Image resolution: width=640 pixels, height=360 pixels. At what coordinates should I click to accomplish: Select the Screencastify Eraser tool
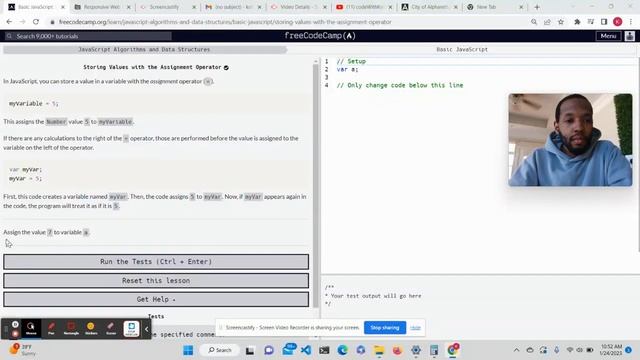coord(111,328)
